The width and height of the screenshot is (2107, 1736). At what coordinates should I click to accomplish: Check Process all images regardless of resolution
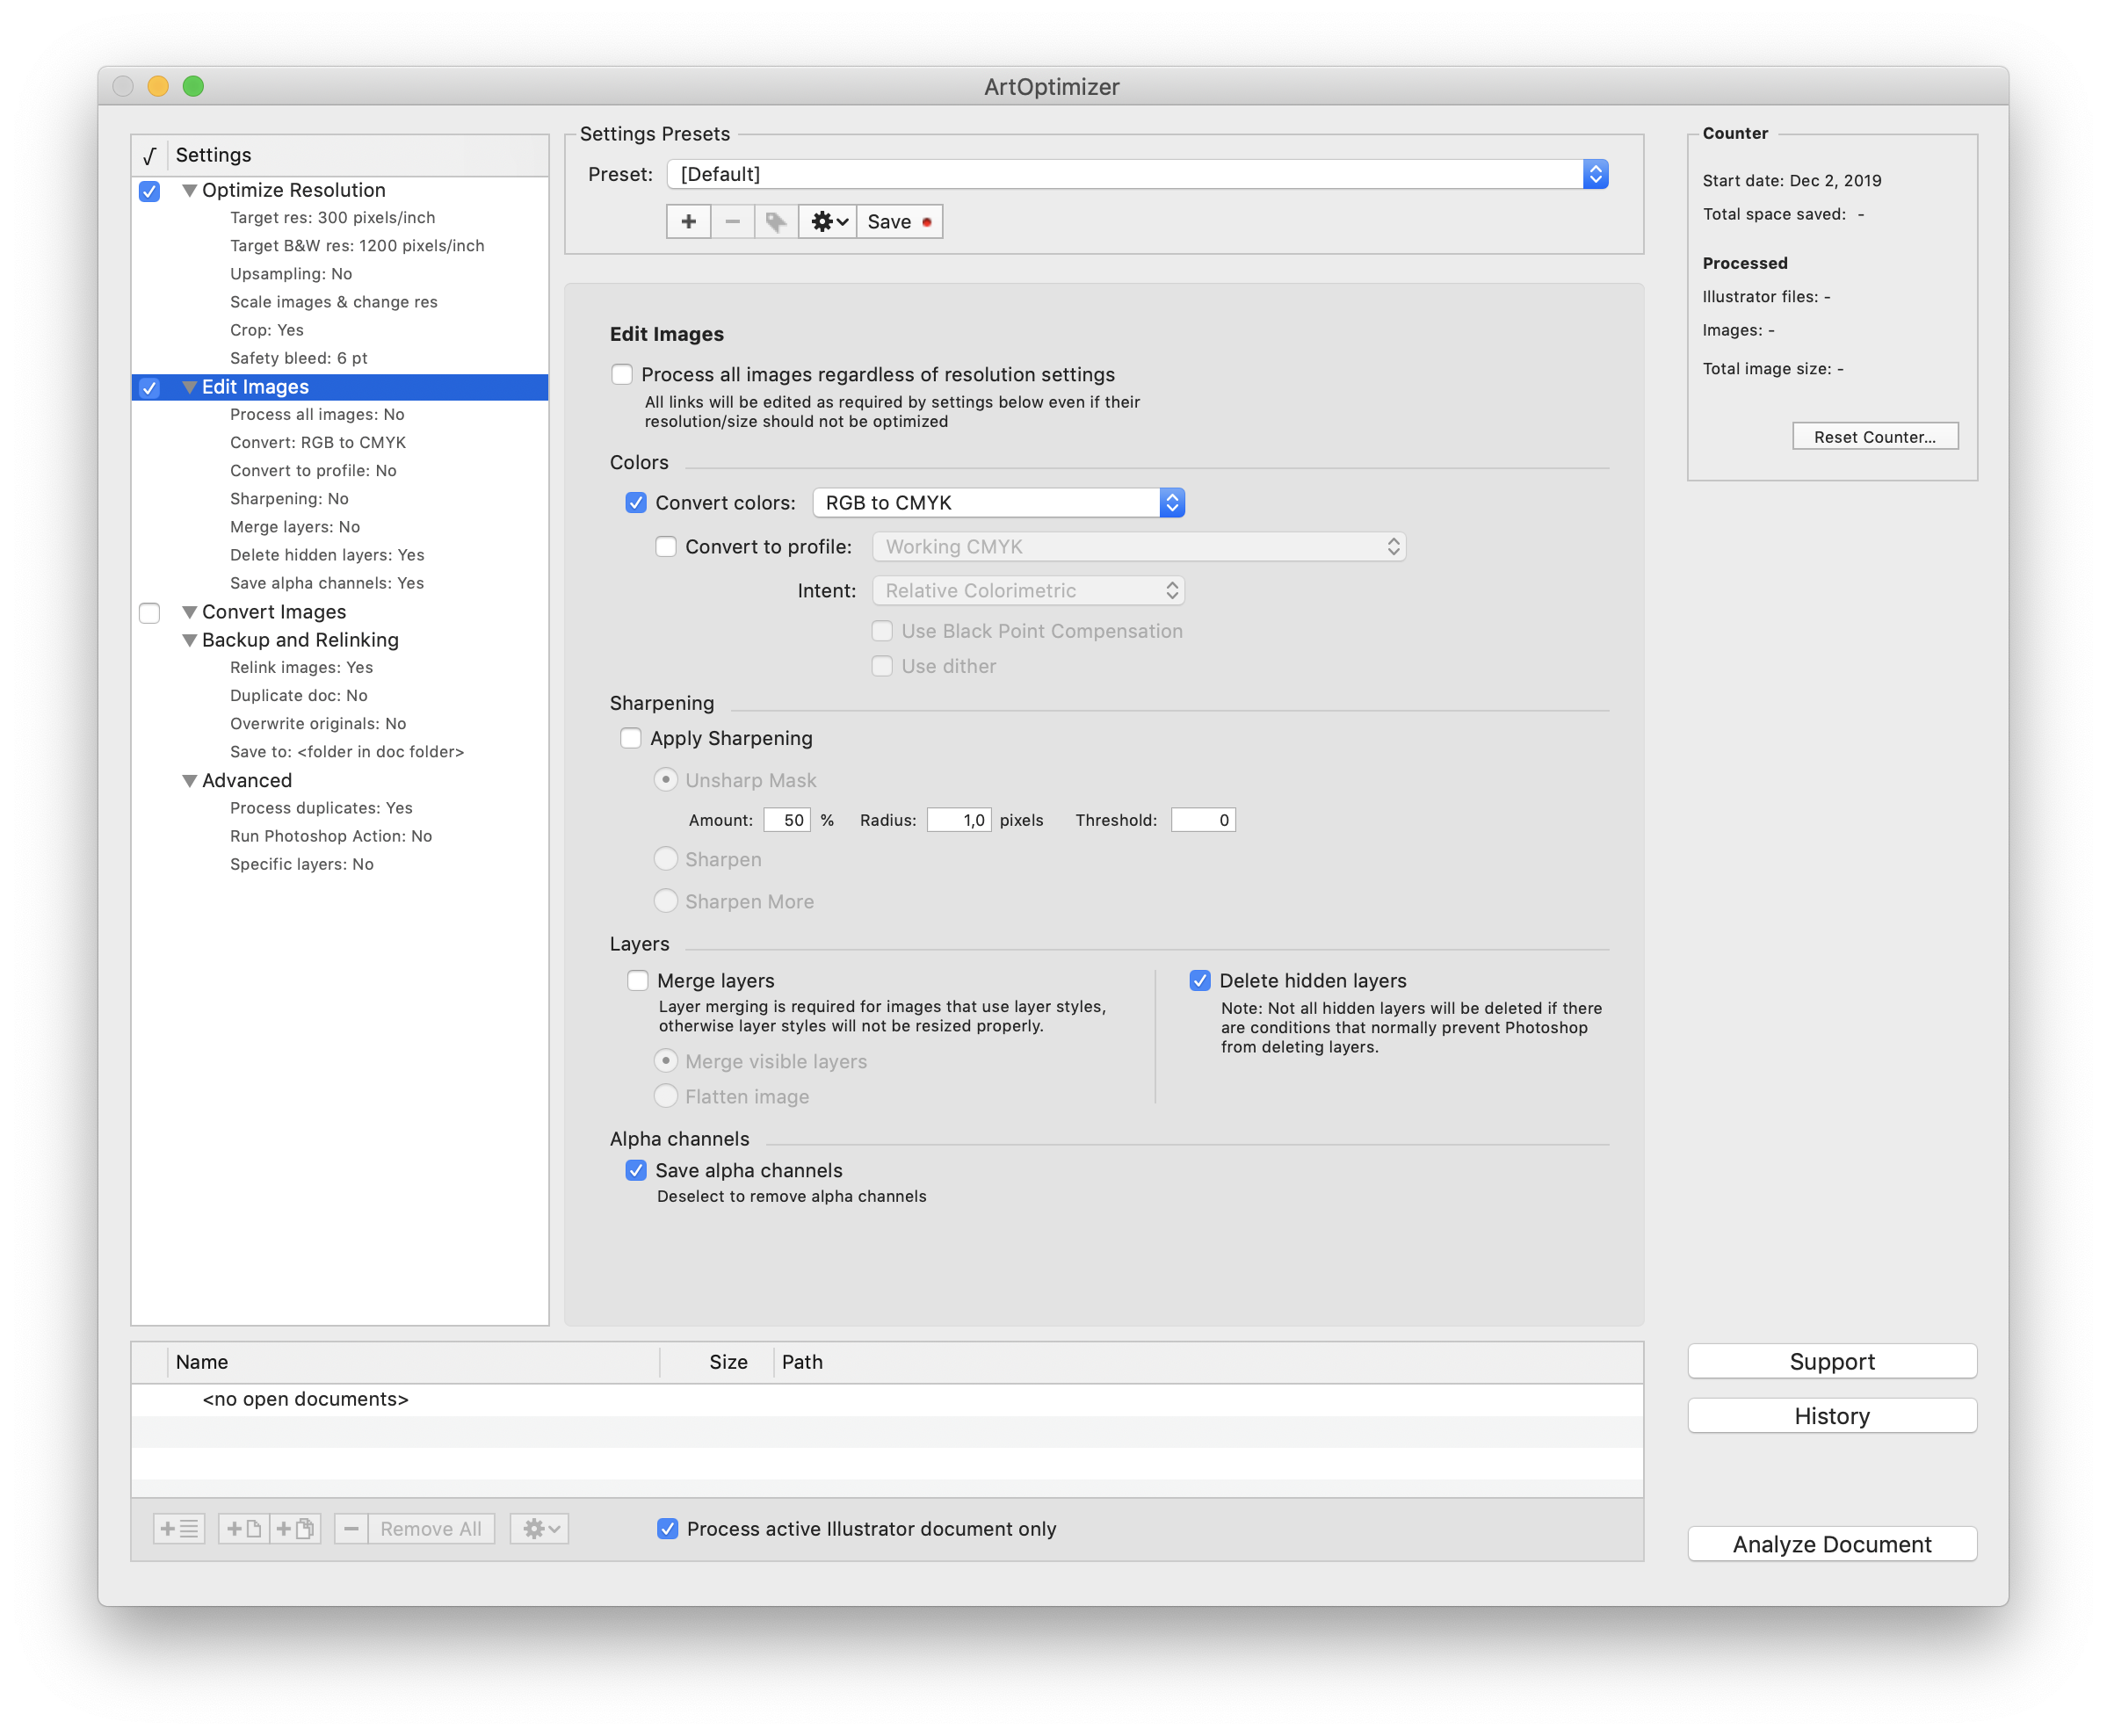coord(622,374)
